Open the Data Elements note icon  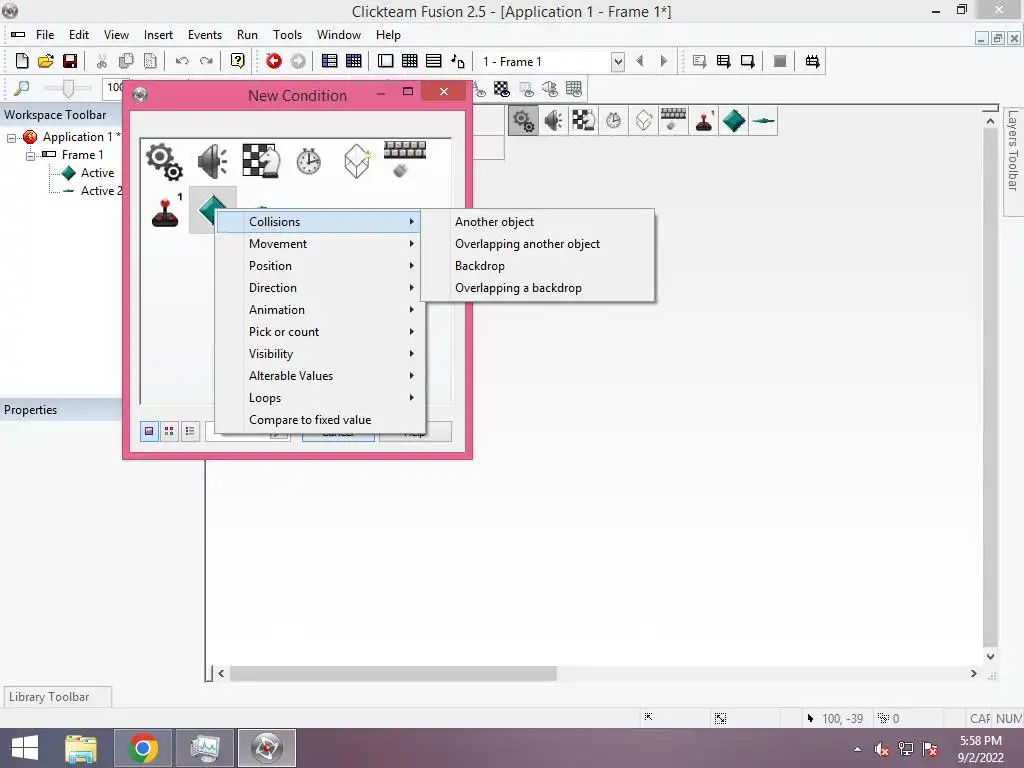pyautogui.click(x=458, y=61)
